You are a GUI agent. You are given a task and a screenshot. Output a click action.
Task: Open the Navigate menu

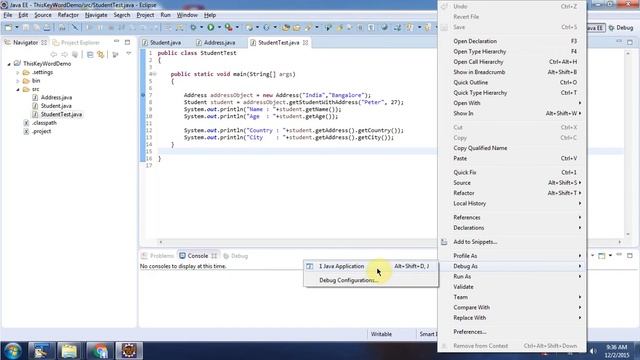tap(96, 15)
